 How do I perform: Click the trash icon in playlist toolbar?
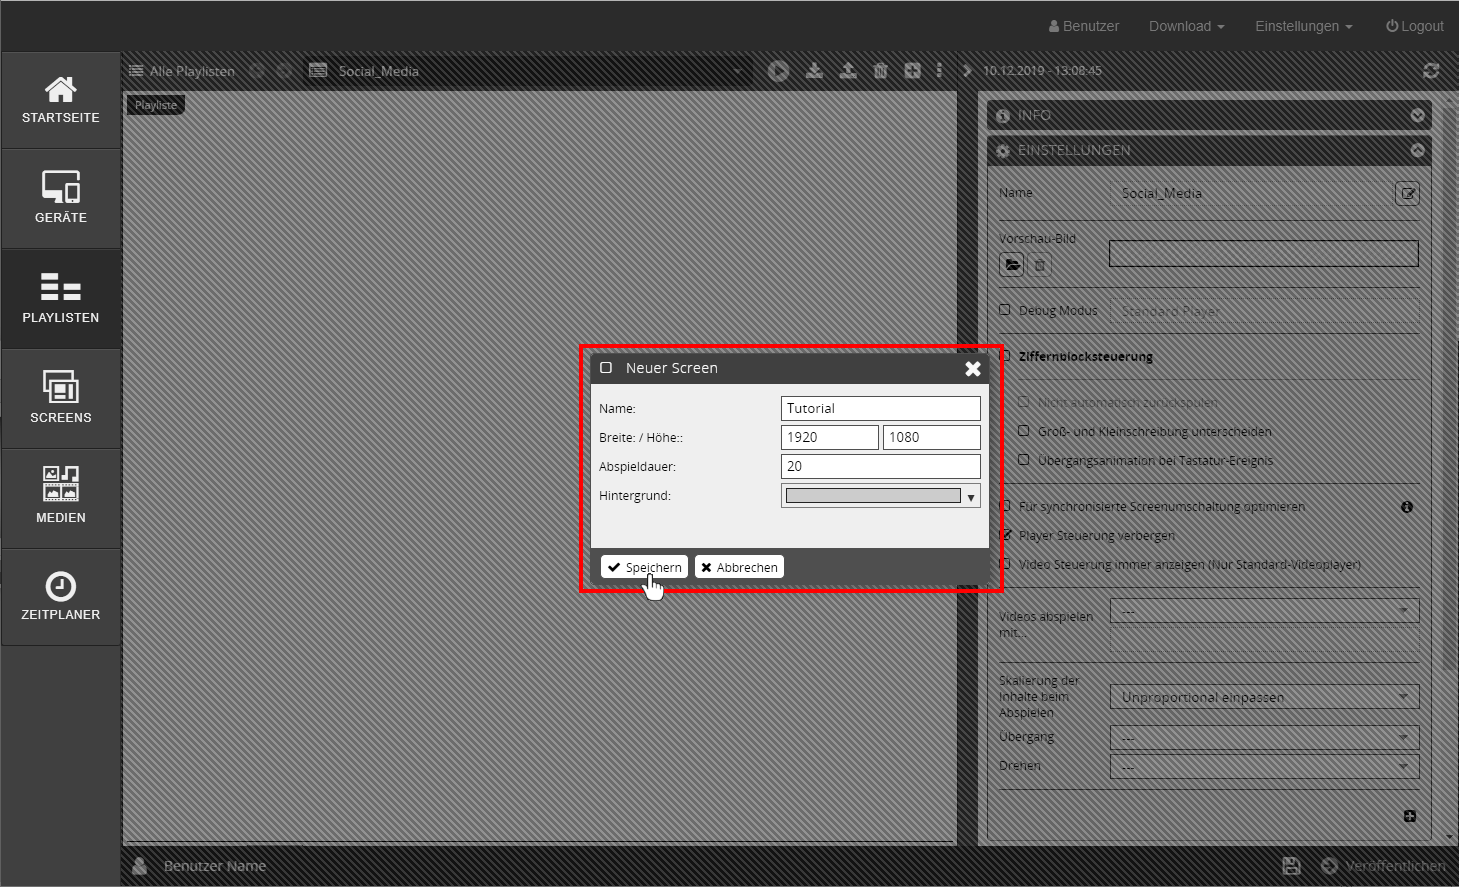pos(880,71)
